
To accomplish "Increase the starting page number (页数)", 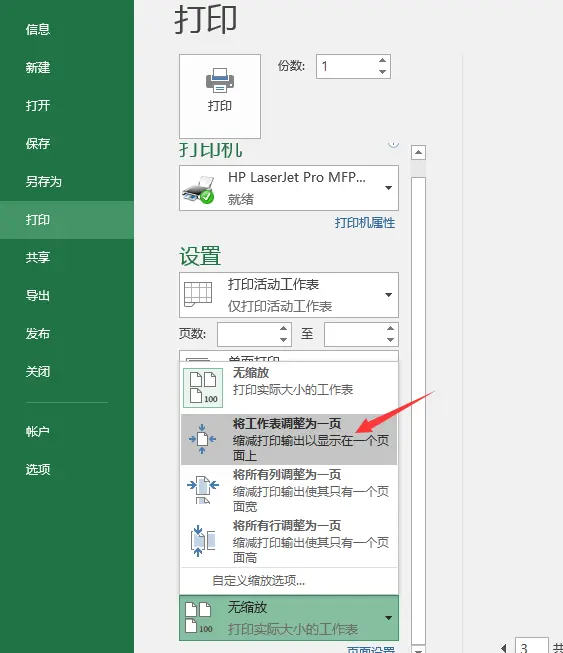I will (283, 329).
